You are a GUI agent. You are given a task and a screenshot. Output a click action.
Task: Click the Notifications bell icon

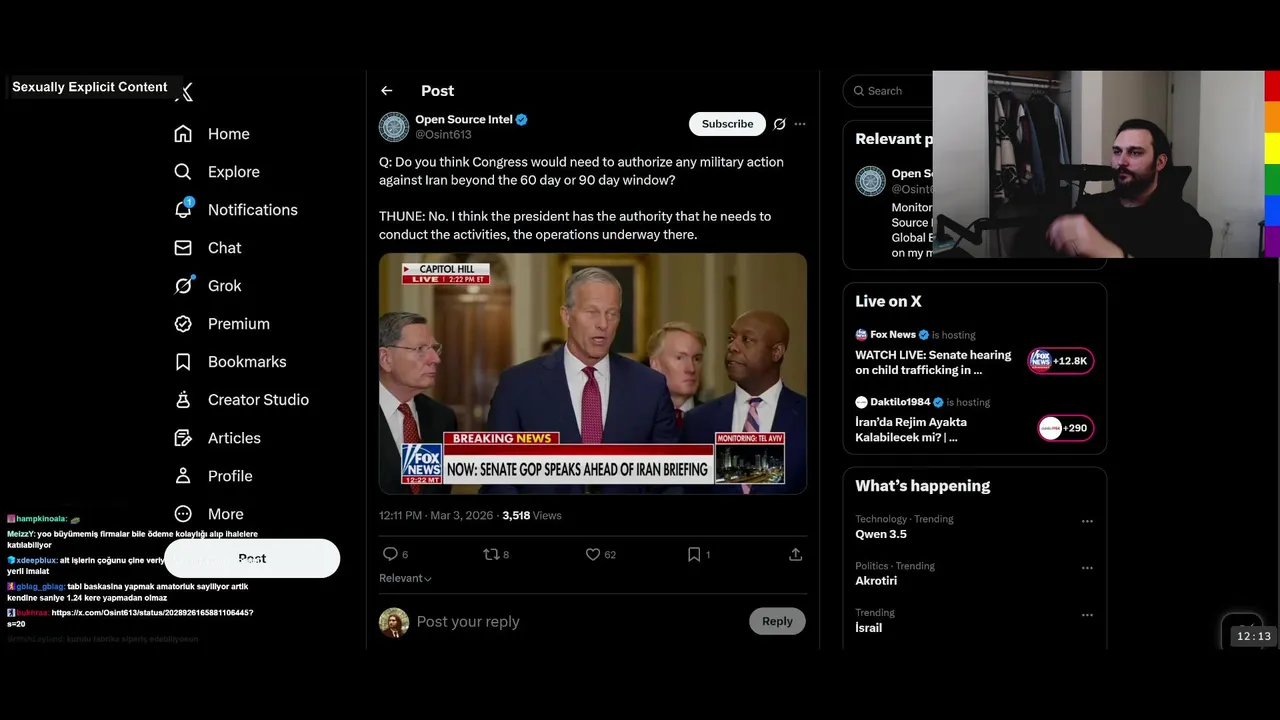pos(183,210)
